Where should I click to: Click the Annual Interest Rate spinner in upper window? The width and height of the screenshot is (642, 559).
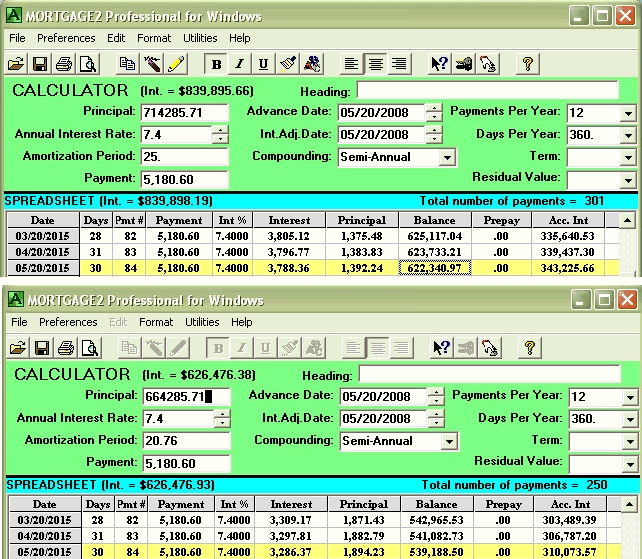pos(220,135)
